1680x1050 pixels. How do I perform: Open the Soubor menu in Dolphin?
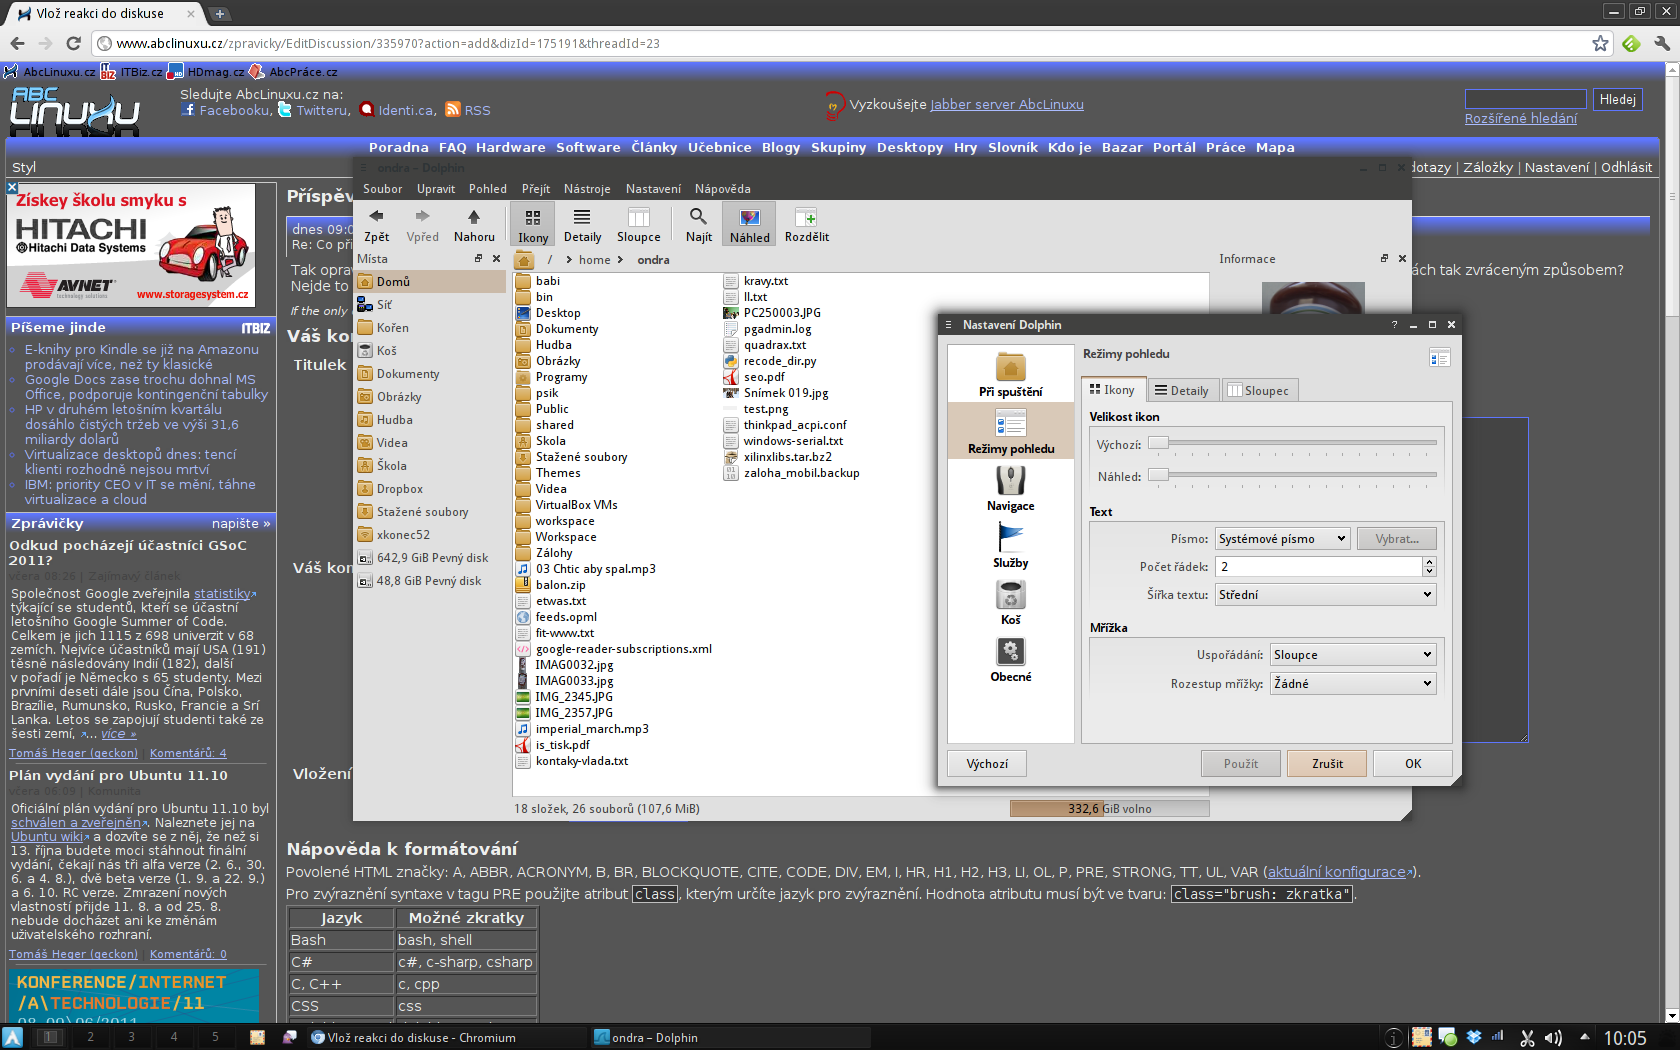pos(382,189)
